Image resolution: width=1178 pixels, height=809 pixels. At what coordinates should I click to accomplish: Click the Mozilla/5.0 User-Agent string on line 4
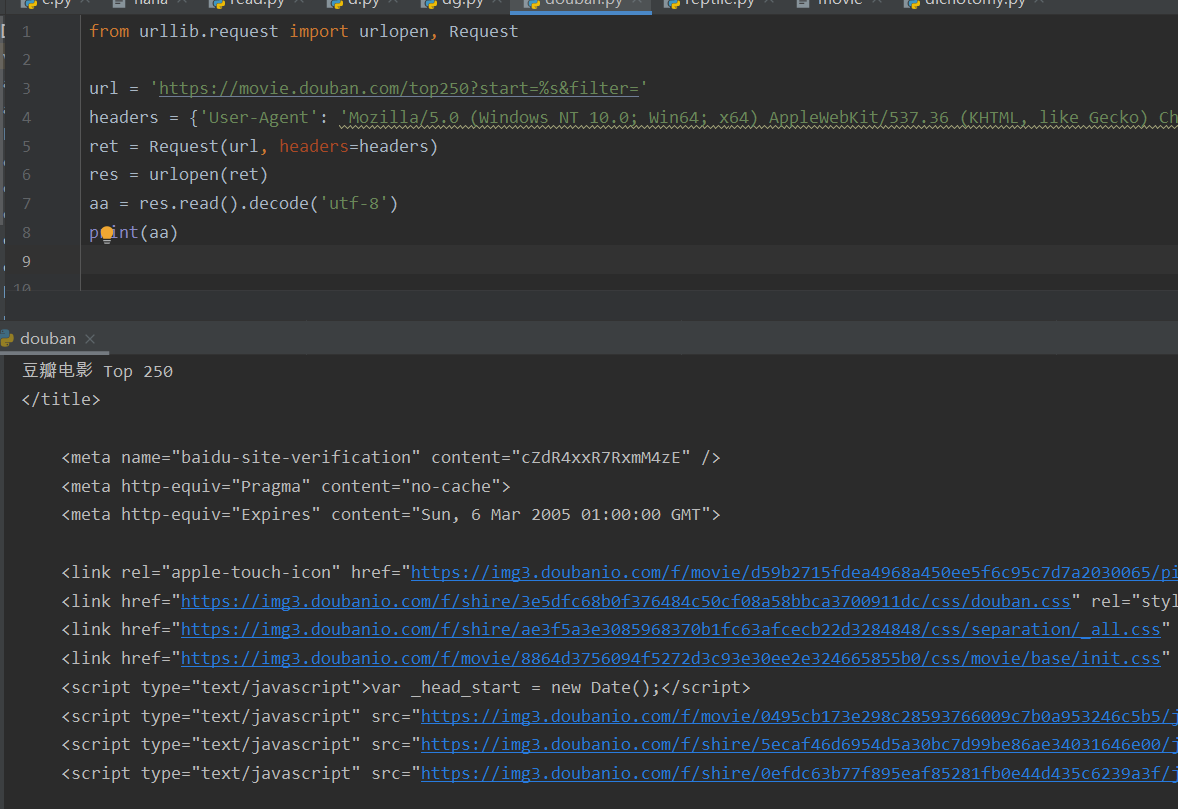[758, 118]
